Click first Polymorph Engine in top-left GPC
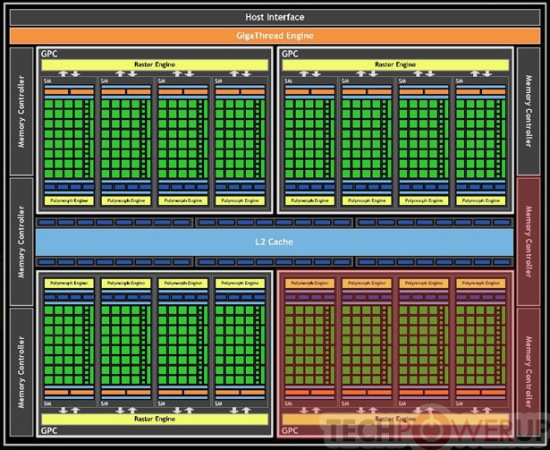The height and width of the screenshot is (450, 550). (69, 201)
